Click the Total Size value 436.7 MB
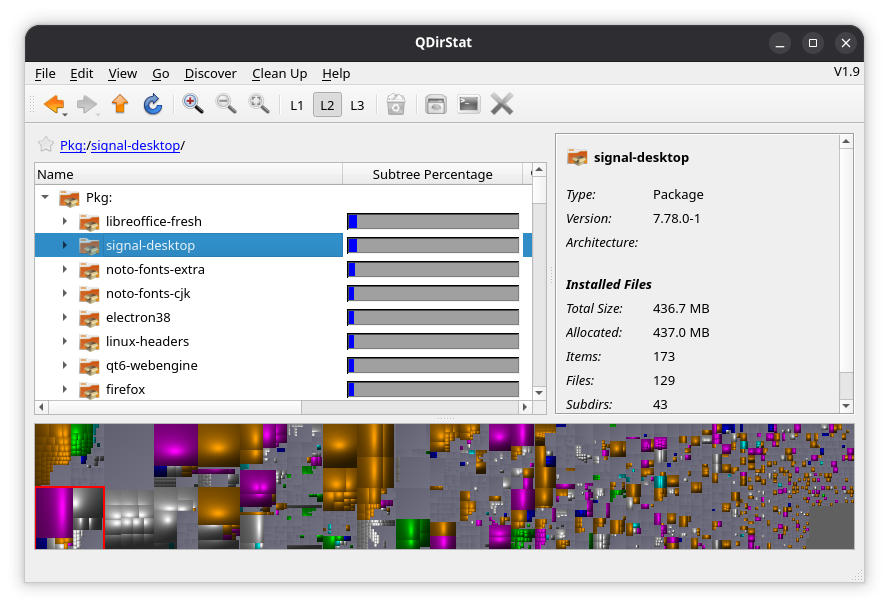The height and width of the screenshot is (607, 889). (x=681, y=308)
